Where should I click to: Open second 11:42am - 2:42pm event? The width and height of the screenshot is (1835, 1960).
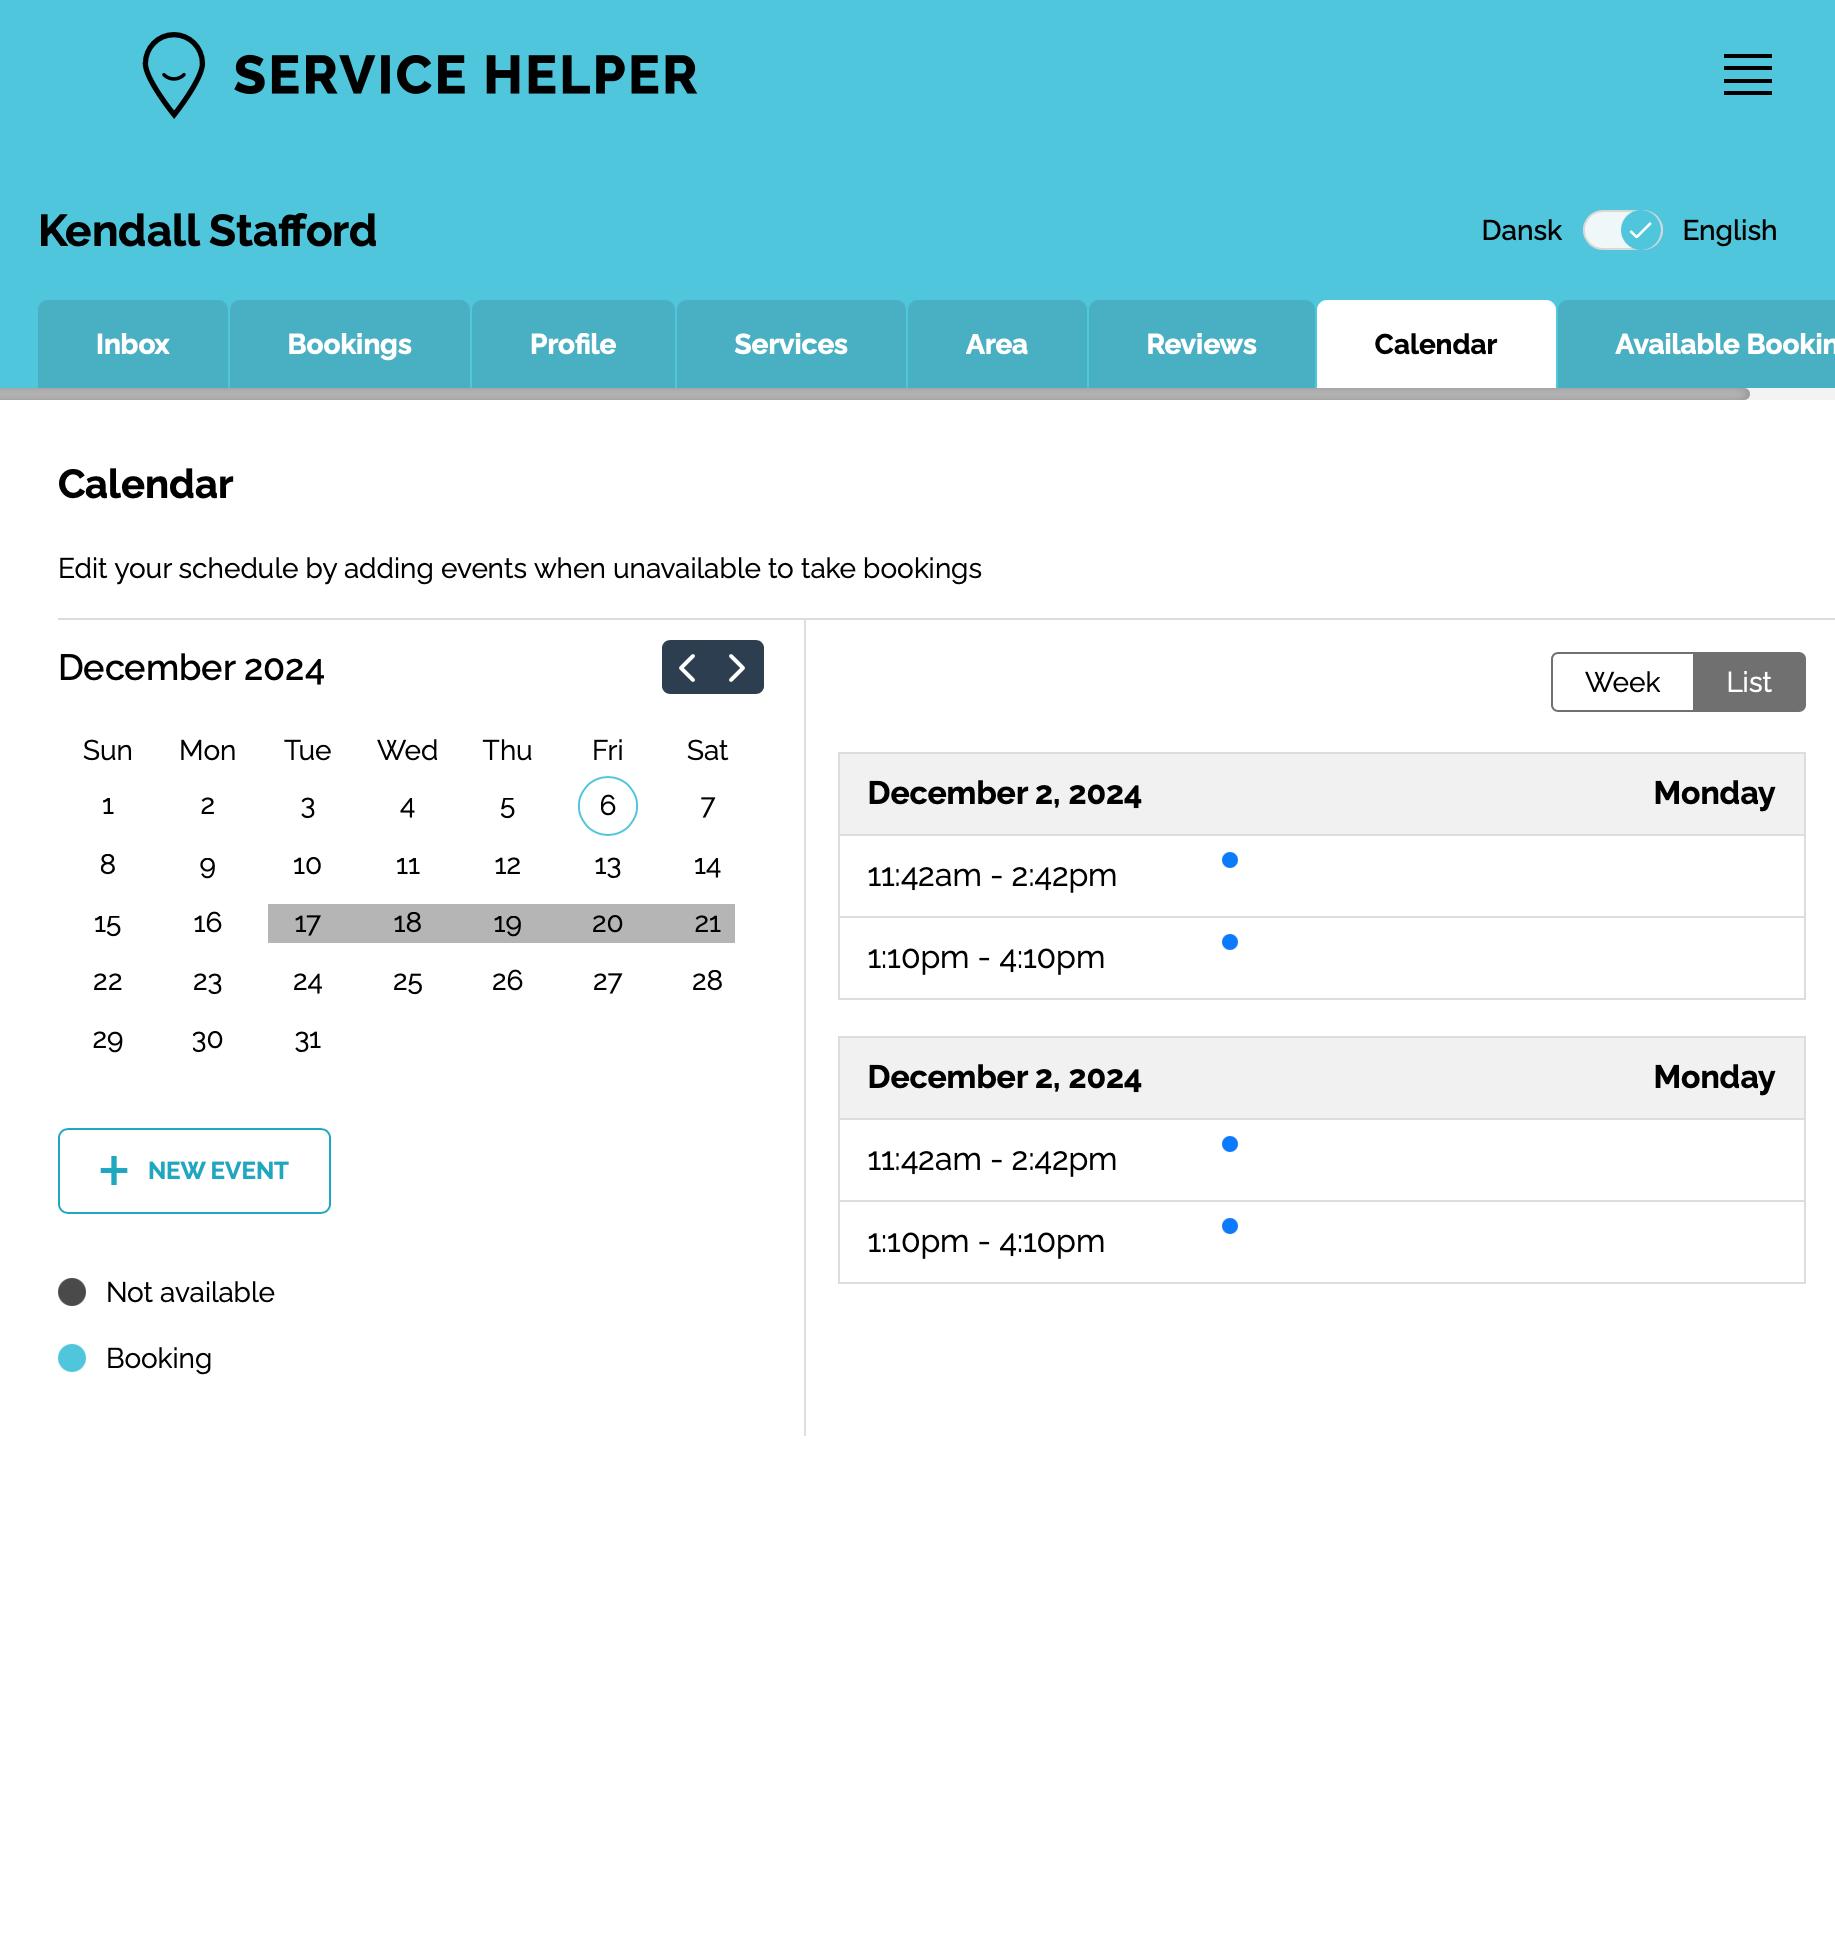[x=1322, y=1160]
